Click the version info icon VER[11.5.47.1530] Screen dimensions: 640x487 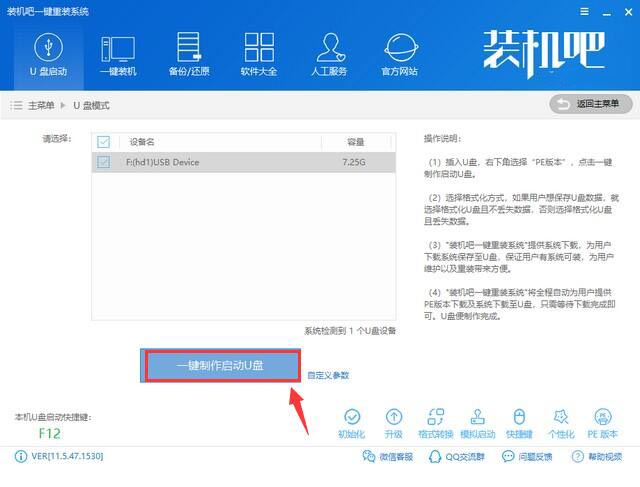(x=20, y=456)
